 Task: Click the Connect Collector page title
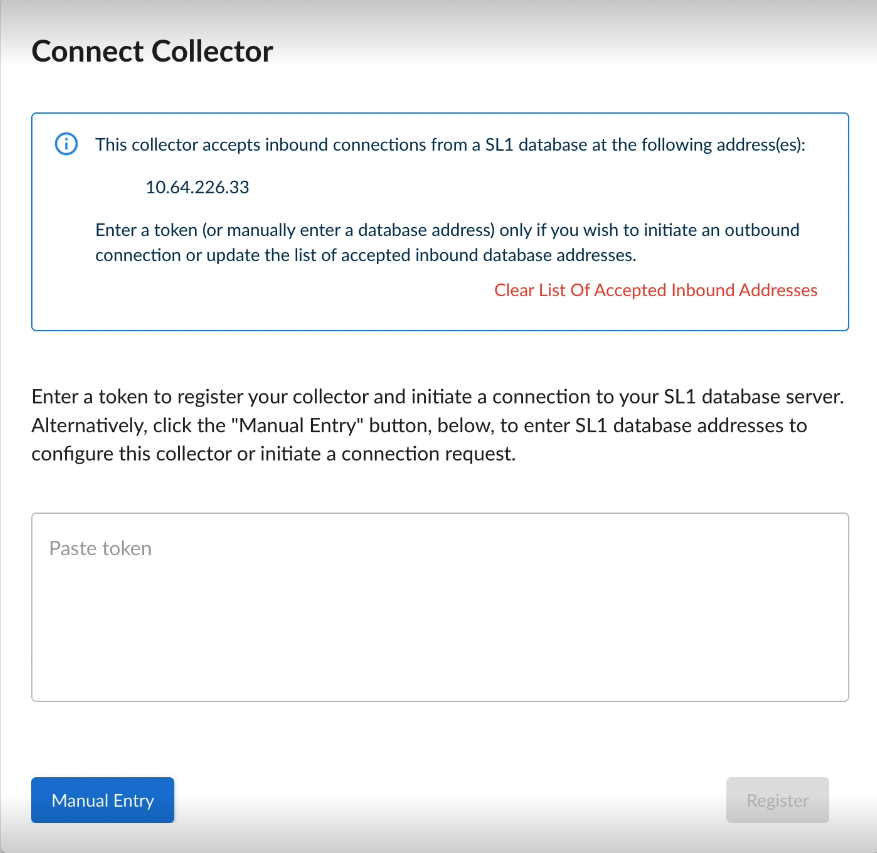152,50
